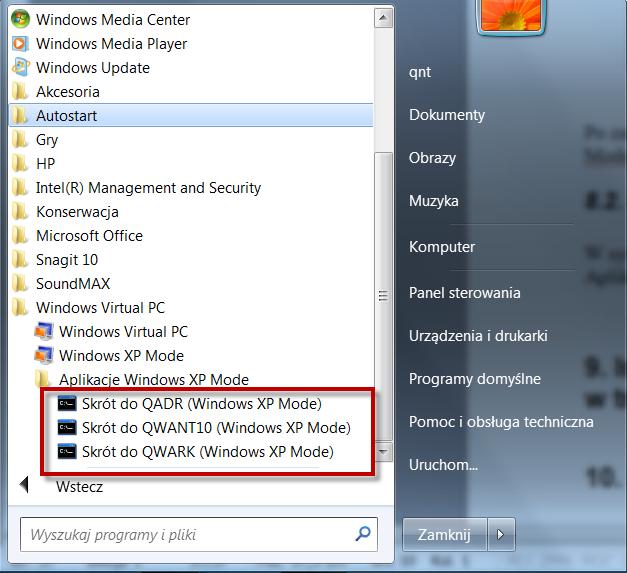627x573 pixels.
Task: Open Obrazy from the right pane
Action: pyautogui.click(x=432, y=158)
